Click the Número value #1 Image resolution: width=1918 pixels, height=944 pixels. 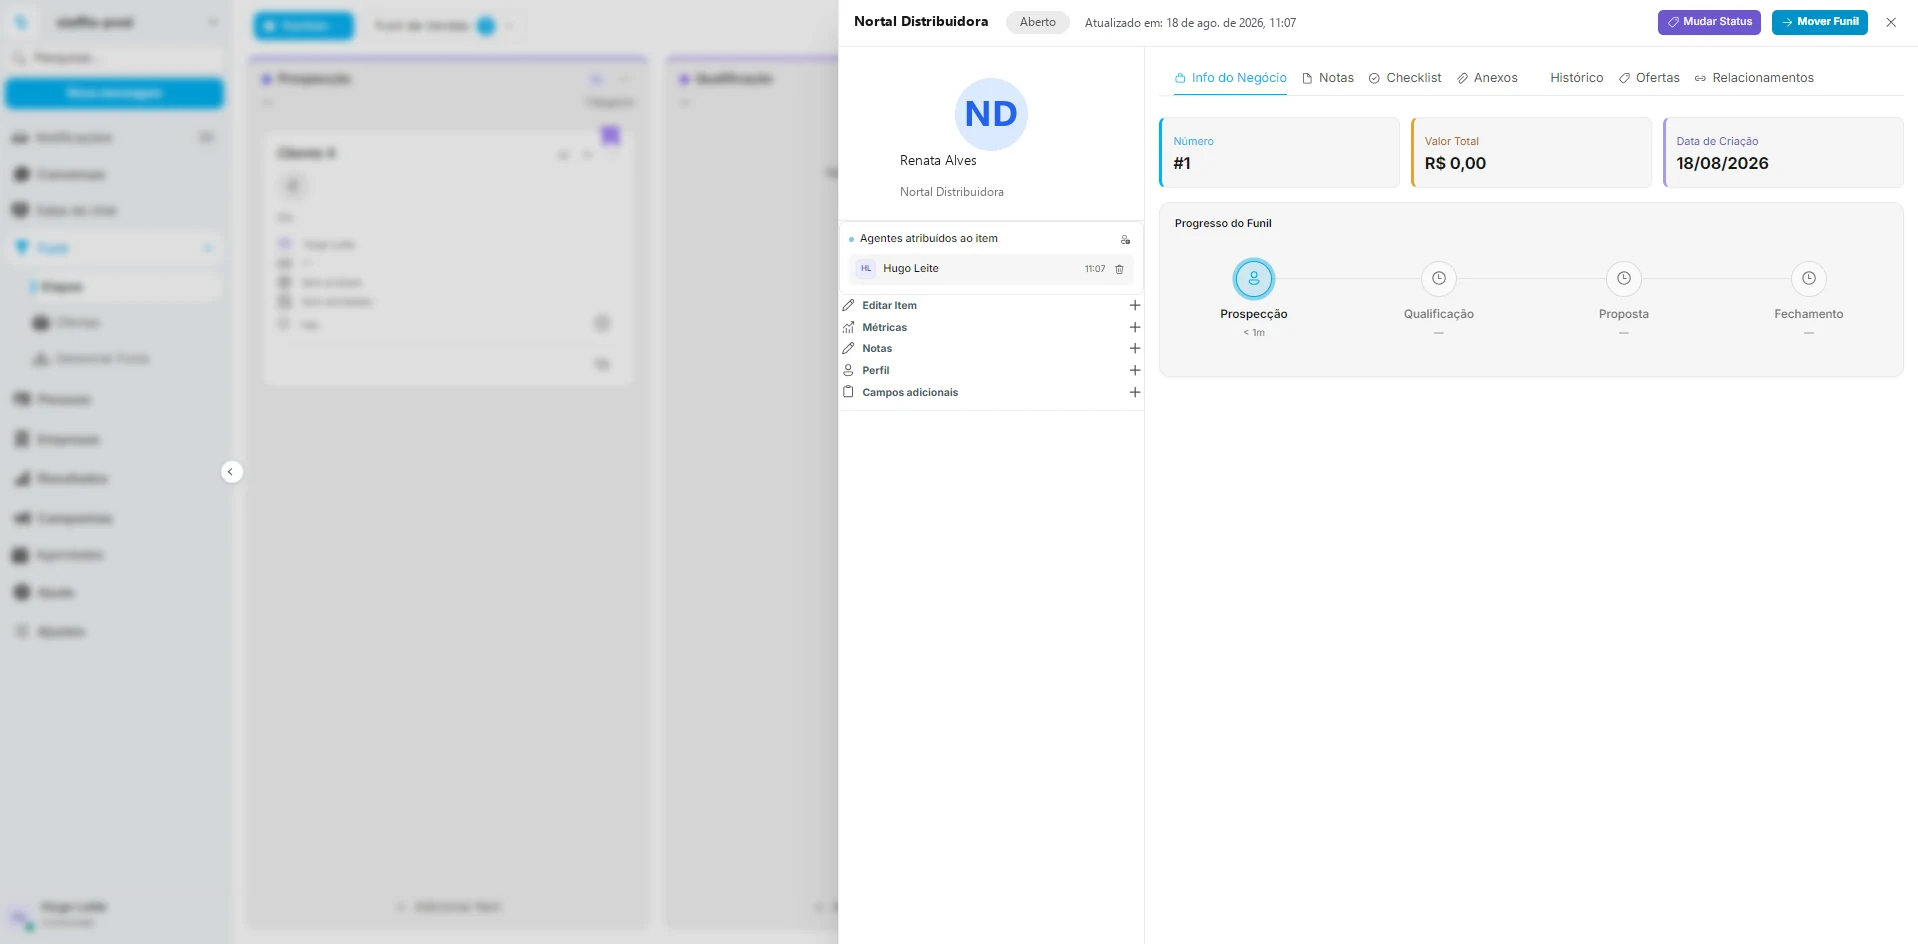click(x=1182, y=164)
